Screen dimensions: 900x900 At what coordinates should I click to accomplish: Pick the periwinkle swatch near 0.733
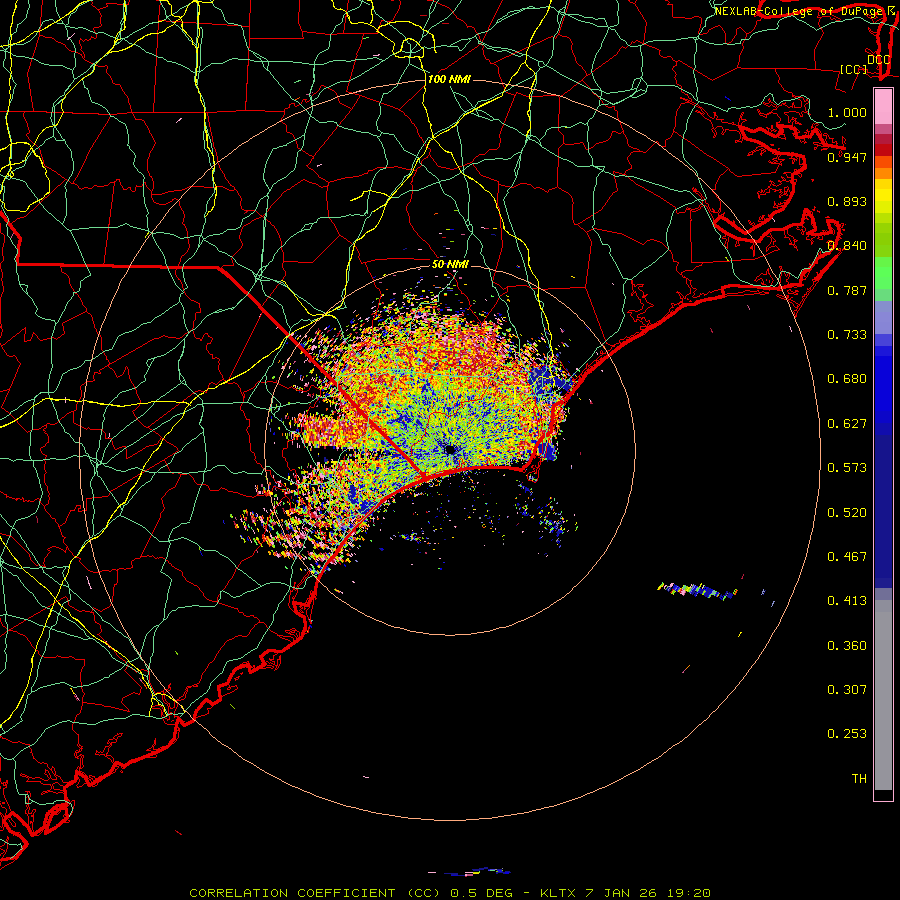coord(883,317)
